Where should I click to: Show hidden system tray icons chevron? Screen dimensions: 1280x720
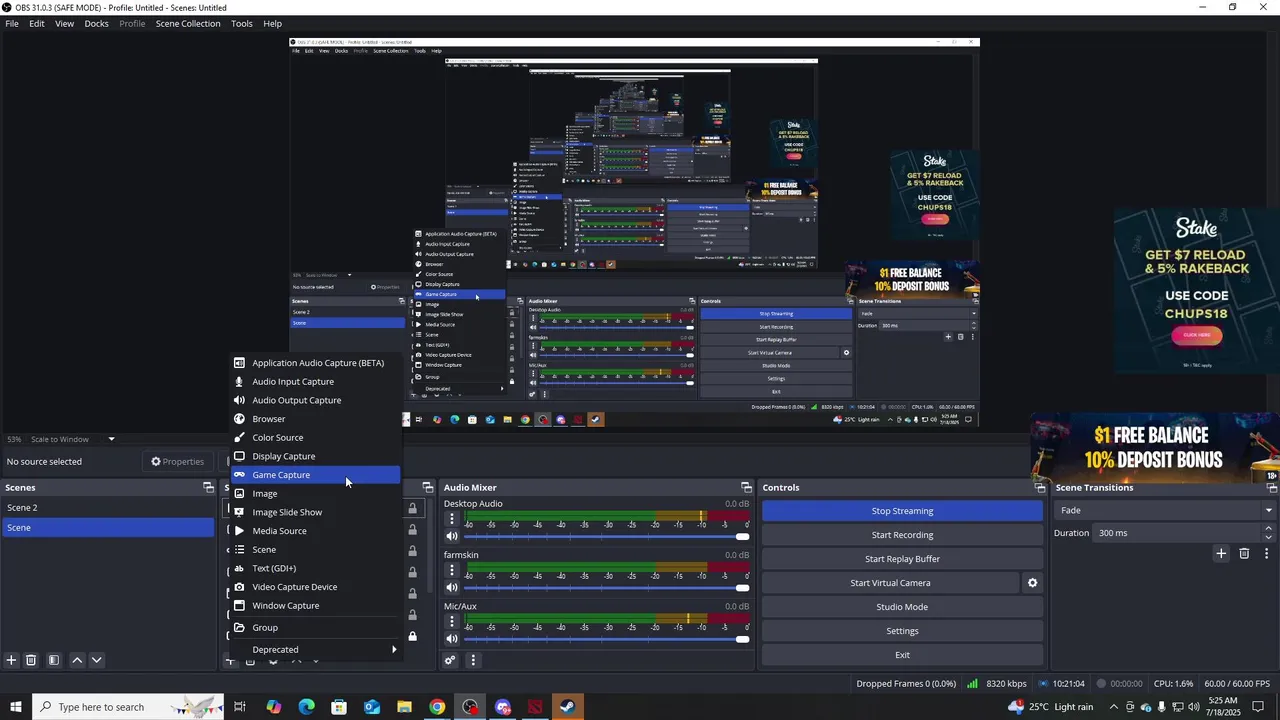[x=1113, y=707]
